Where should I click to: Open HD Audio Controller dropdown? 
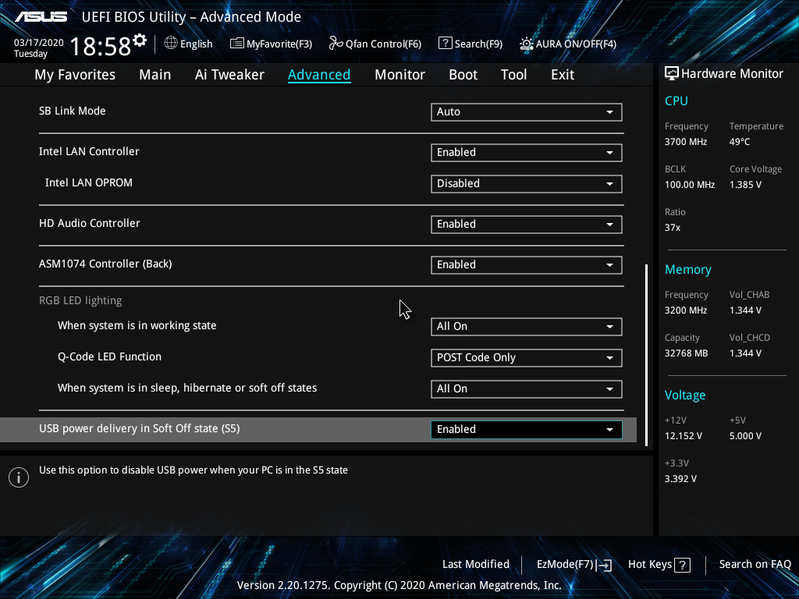(x=526, y=225)
